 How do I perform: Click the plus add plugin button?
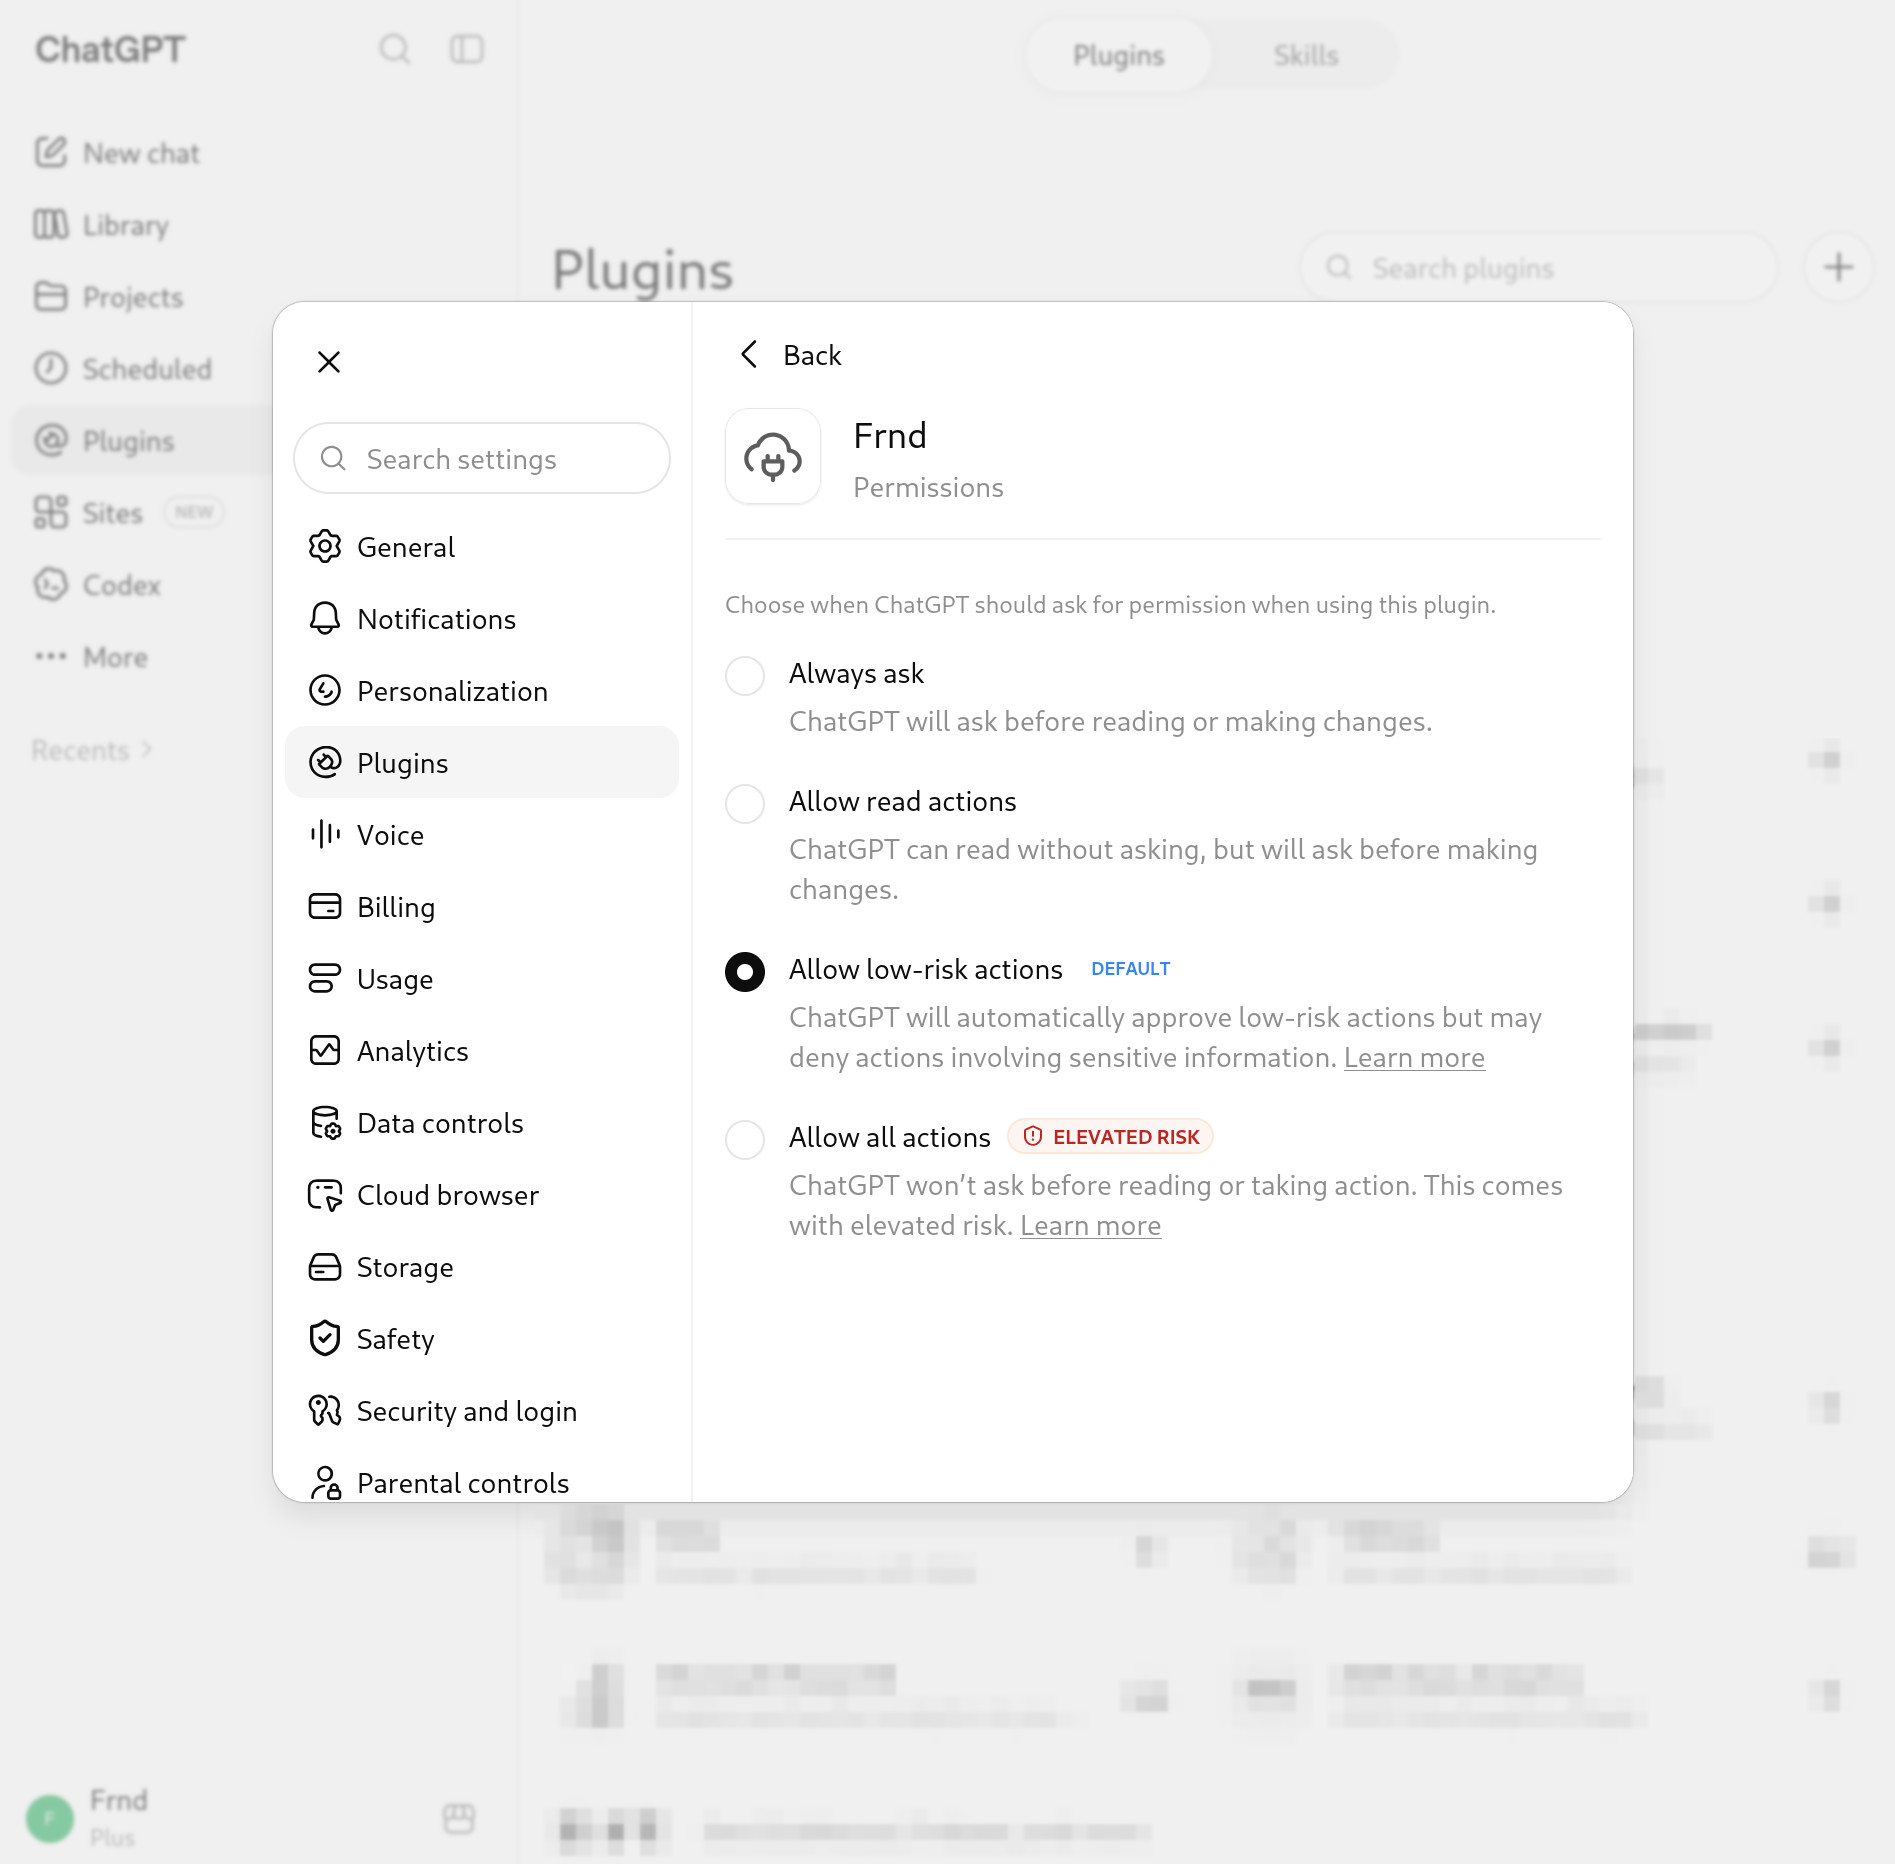1838,267
